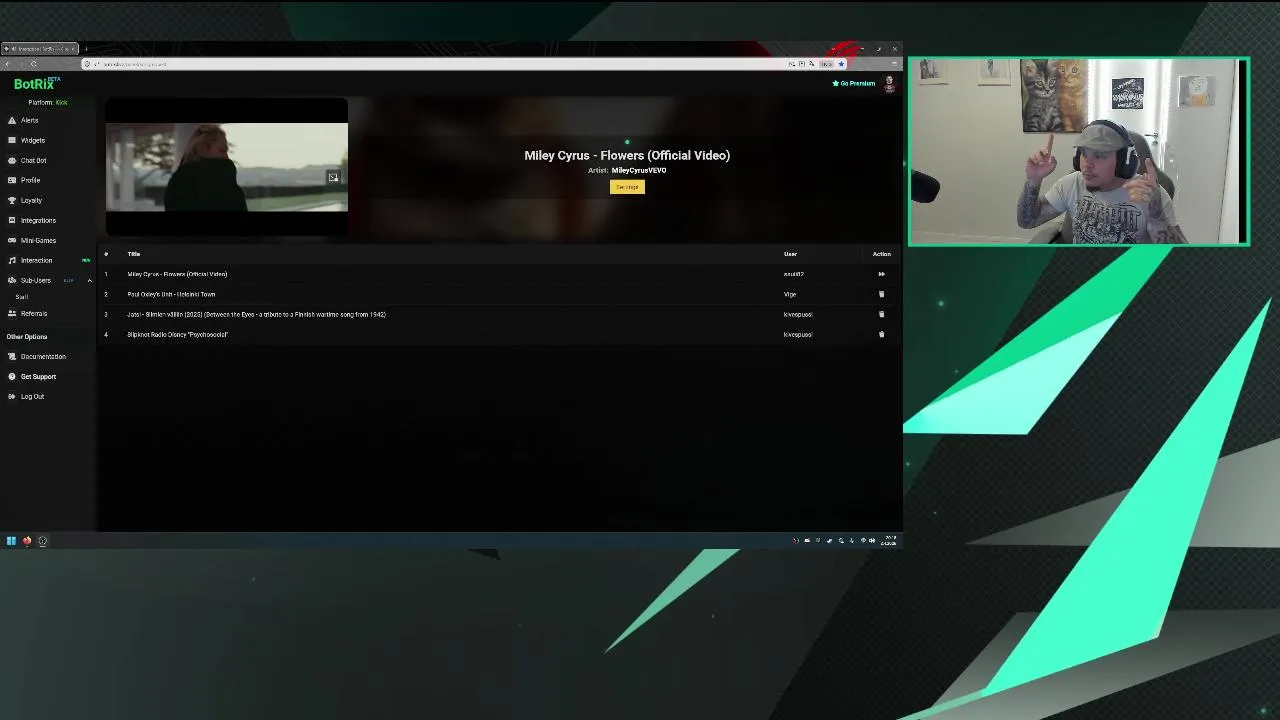This screenshot has height=720, width=1280.
Task: Click the yellow button under the artist name
Action: (x=627, y=187)
